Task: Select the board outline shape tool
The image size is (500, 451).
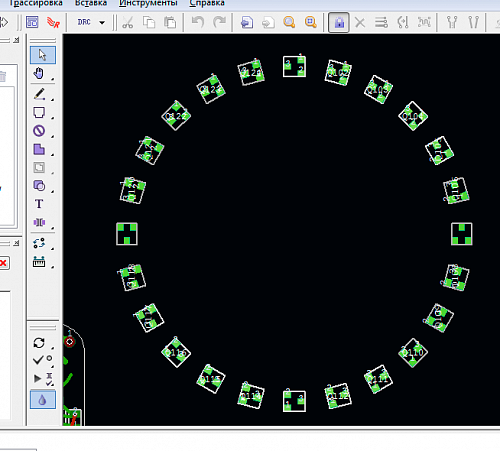Action: [x=39, y=112]
